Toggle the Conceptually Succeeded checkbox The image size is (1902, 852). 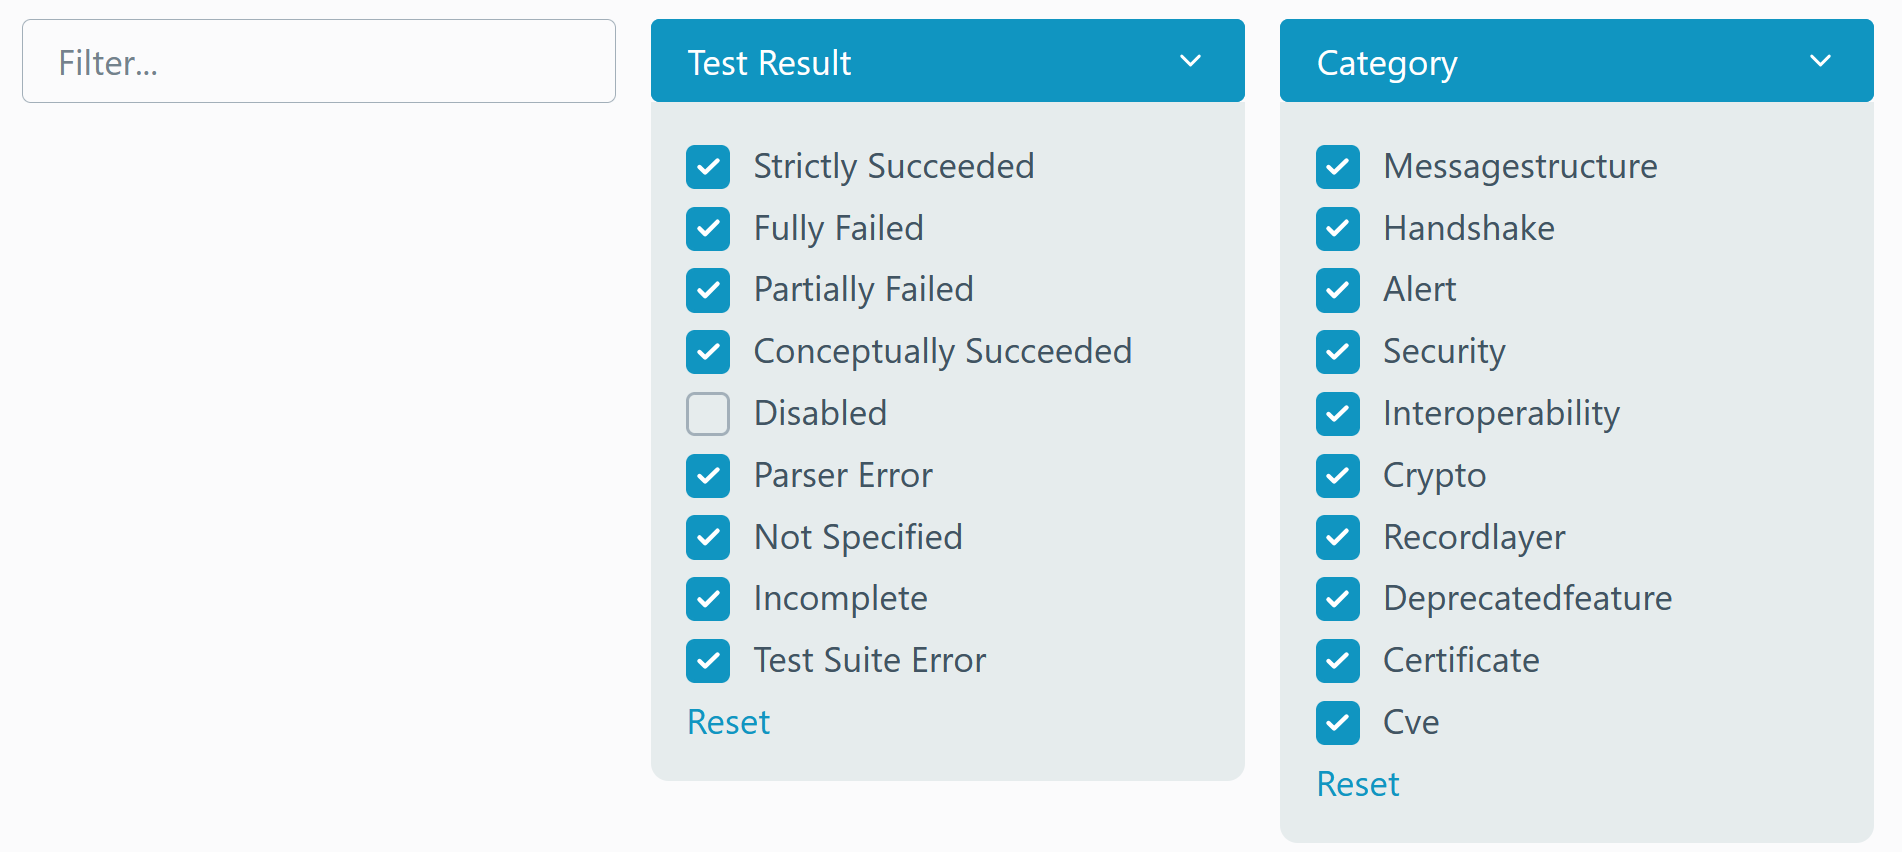click(x=708, y=352)
